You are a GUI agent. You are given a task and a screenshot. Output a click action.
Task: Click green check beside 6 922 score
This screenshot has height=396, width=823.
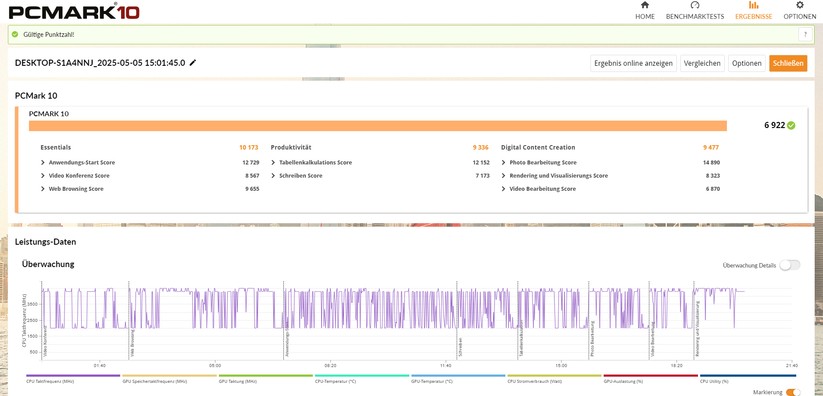click(x=791, y=126)
